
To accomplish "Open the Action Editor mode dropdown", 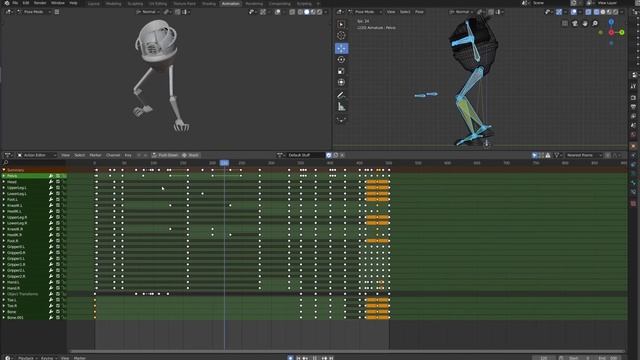I will click(x=37, y=155).
